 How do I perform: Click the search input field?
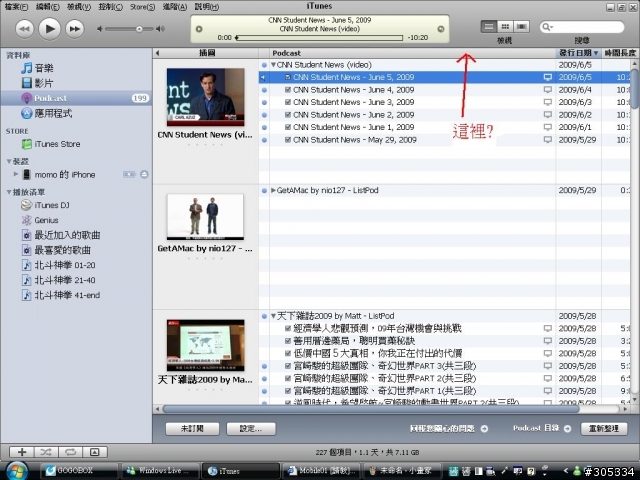(582, 27)
